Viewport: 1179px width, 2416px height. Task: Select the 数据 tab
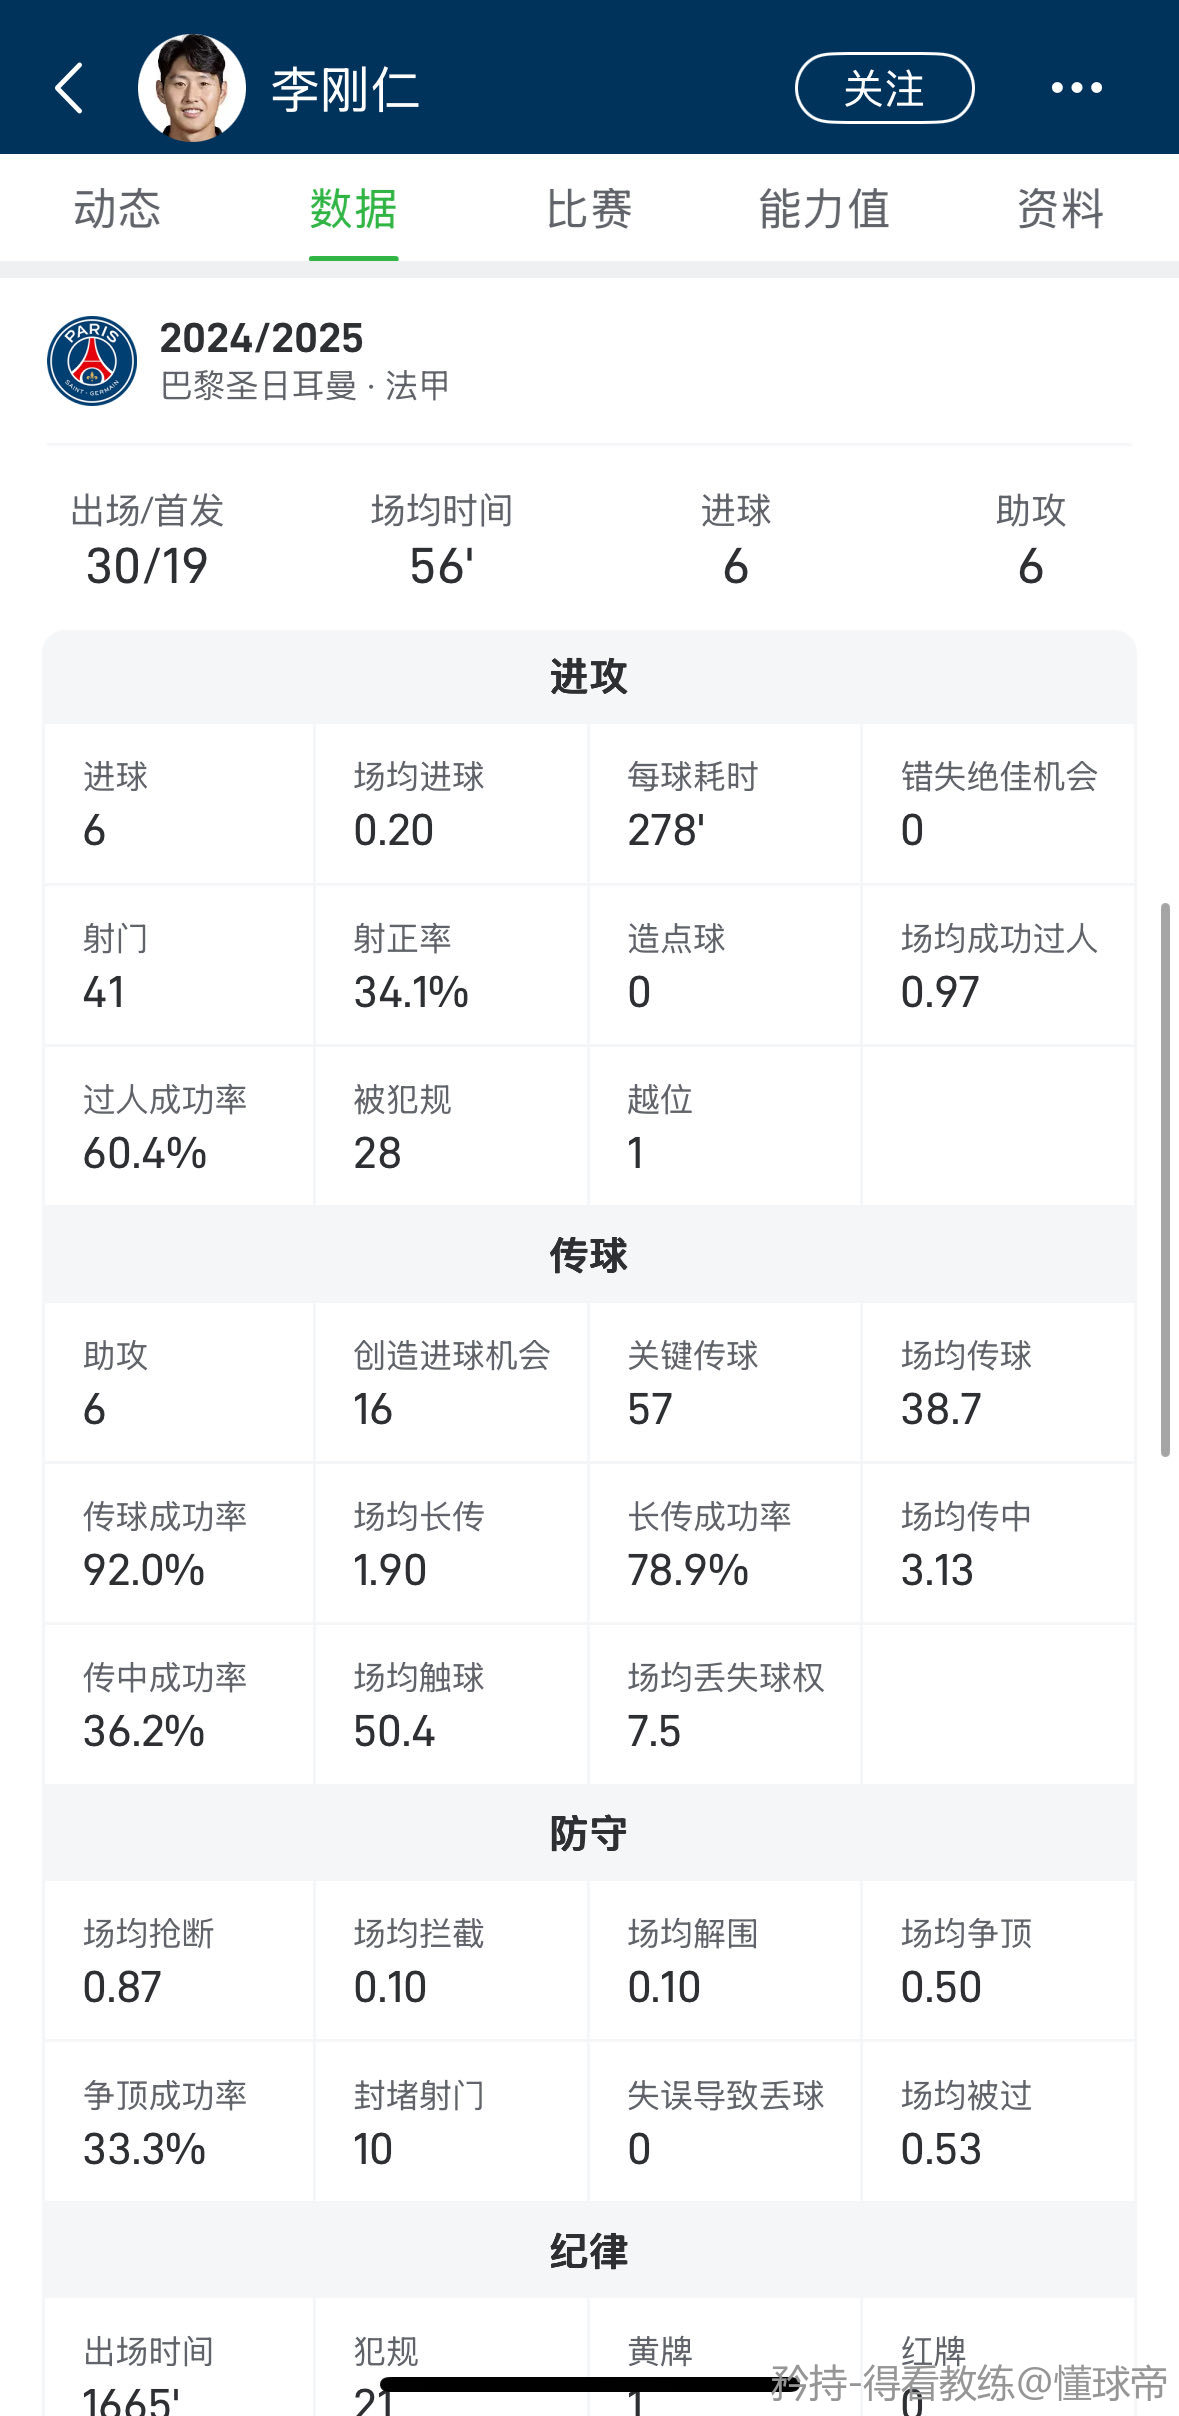[x=353, y=209]
